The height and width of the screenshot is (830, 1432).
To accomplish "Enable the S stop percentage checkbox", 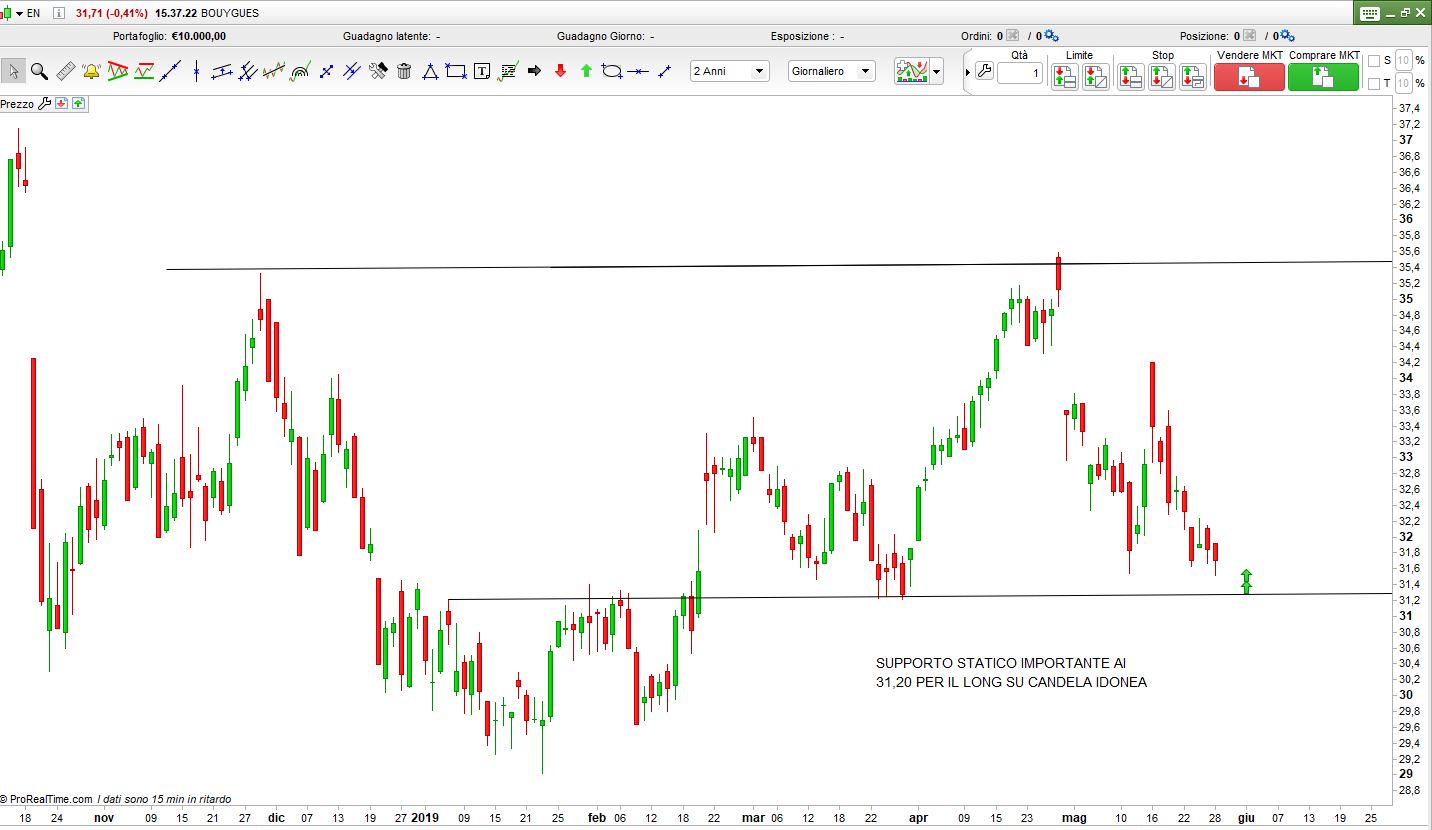I will [x=1373, y=60].
